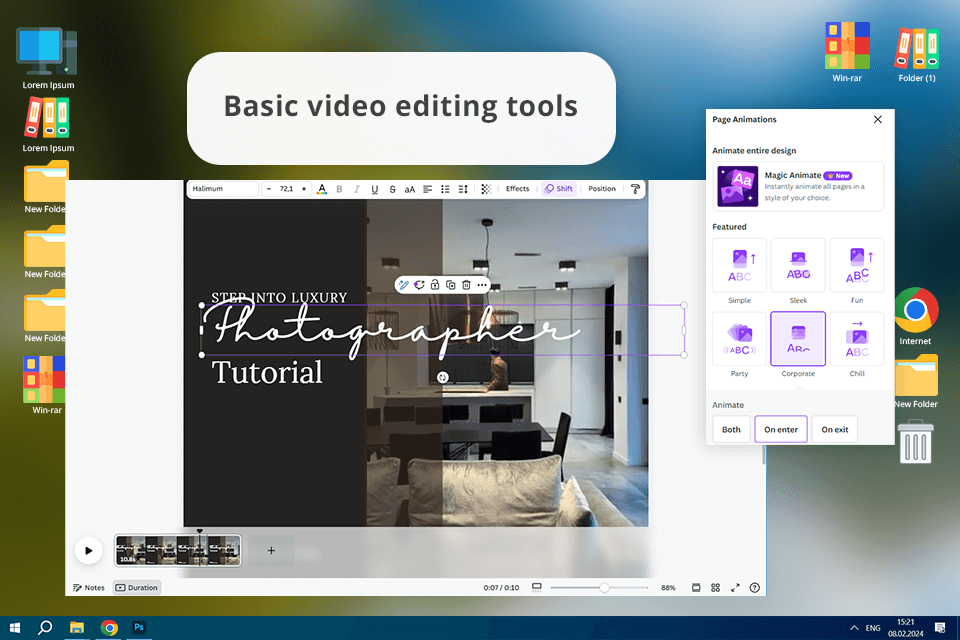
Task: Increase font size with plus button
Action: click(304, 189)
